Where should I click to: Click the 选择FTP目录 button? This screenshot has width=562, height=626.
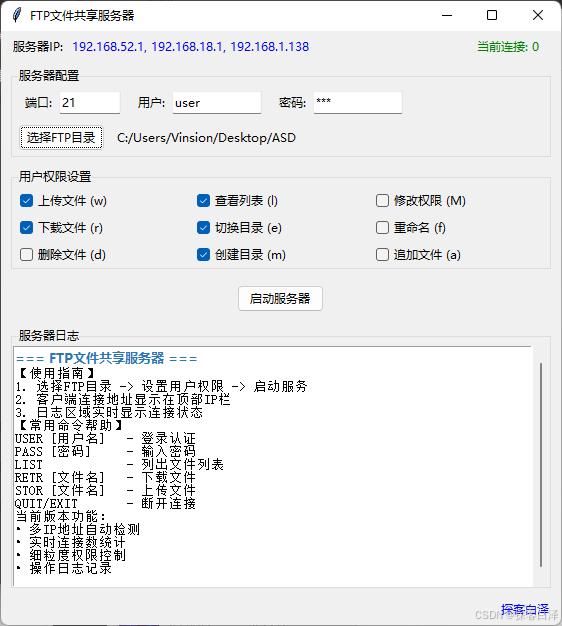coord(61,138)
